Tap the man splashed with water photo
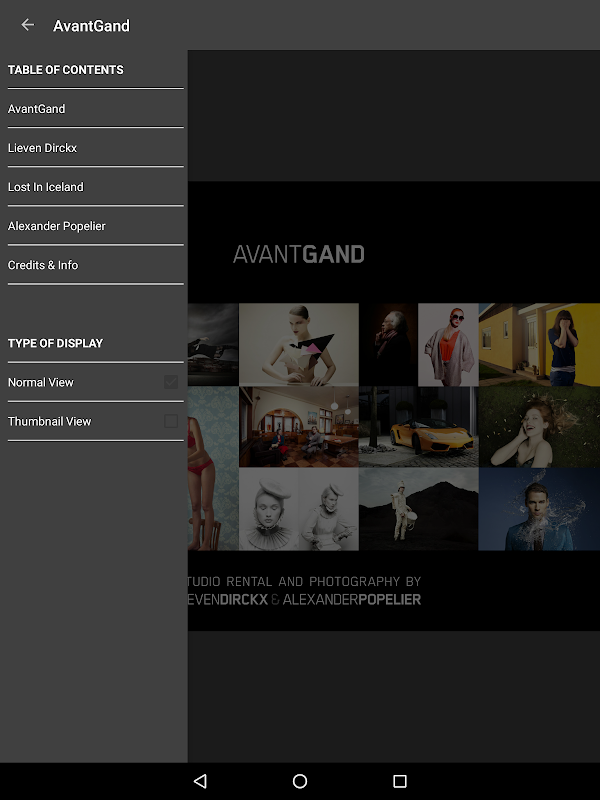This screenshot has width=600, height=800. (x=539, y=510)
